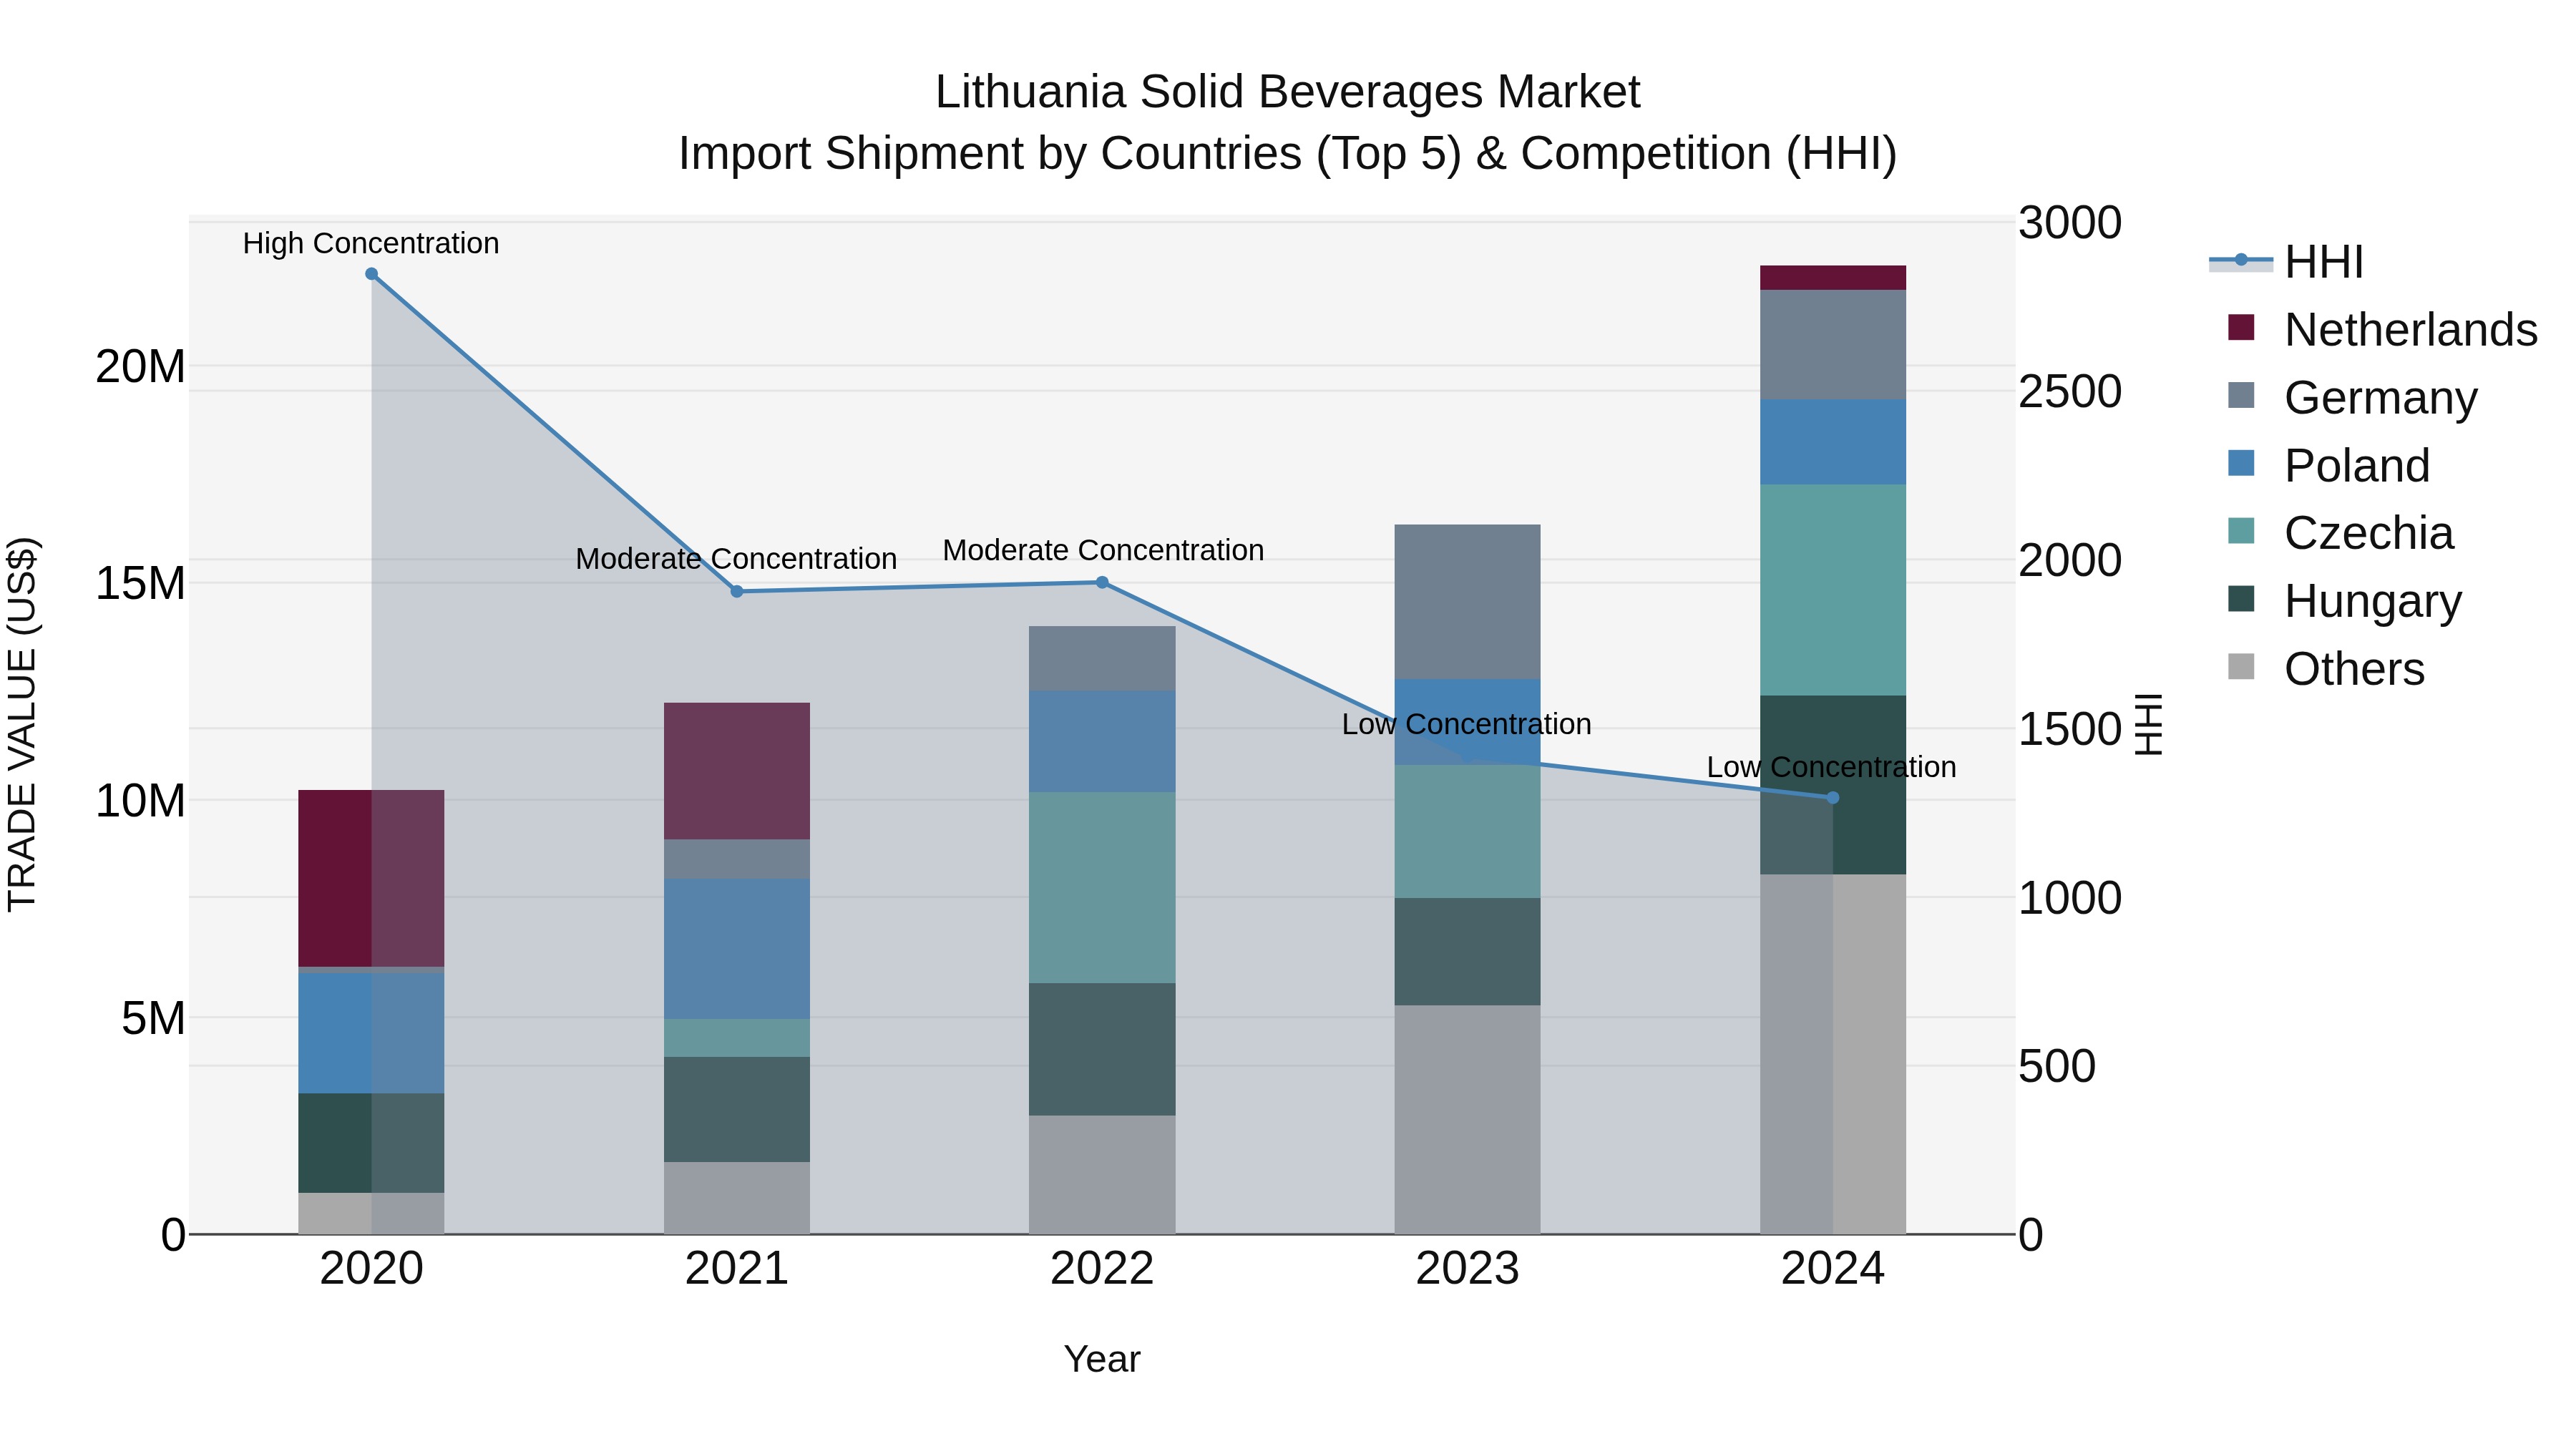This screenshot has width=2576, height=1449.
Task: Click the Netherlands legend color swatch
Action: 2241,328
